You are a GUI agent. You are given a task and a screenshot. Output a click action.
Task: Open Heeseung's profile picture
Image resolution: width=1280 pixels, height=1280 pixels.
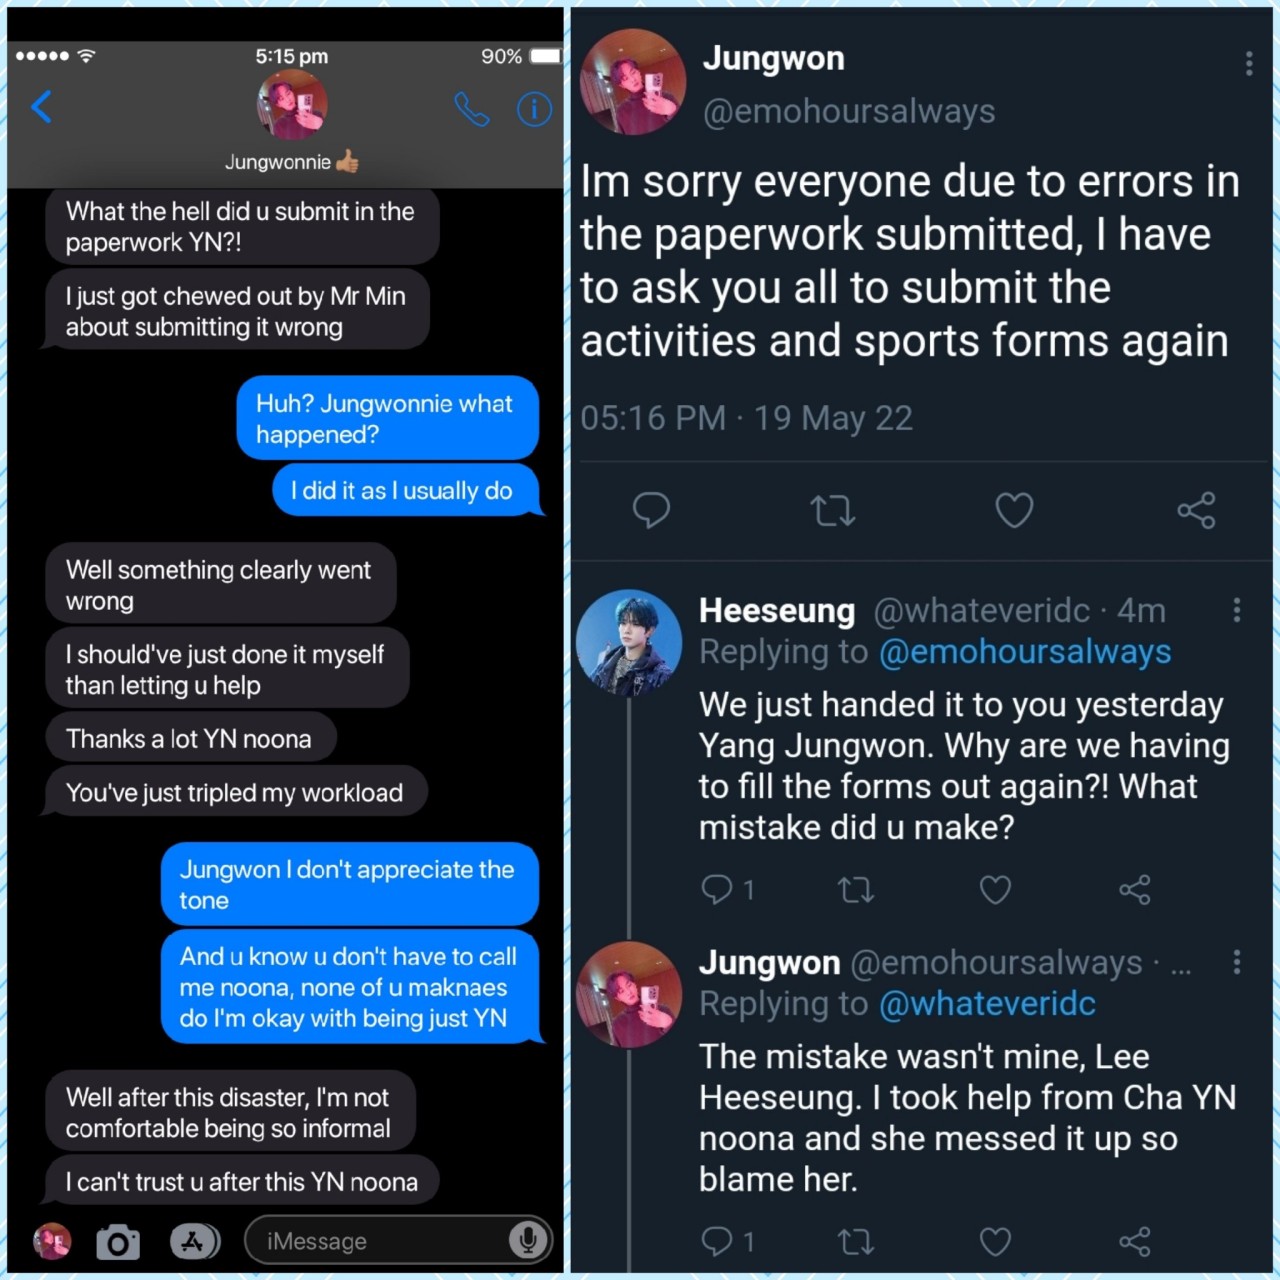tap(629, 642)
